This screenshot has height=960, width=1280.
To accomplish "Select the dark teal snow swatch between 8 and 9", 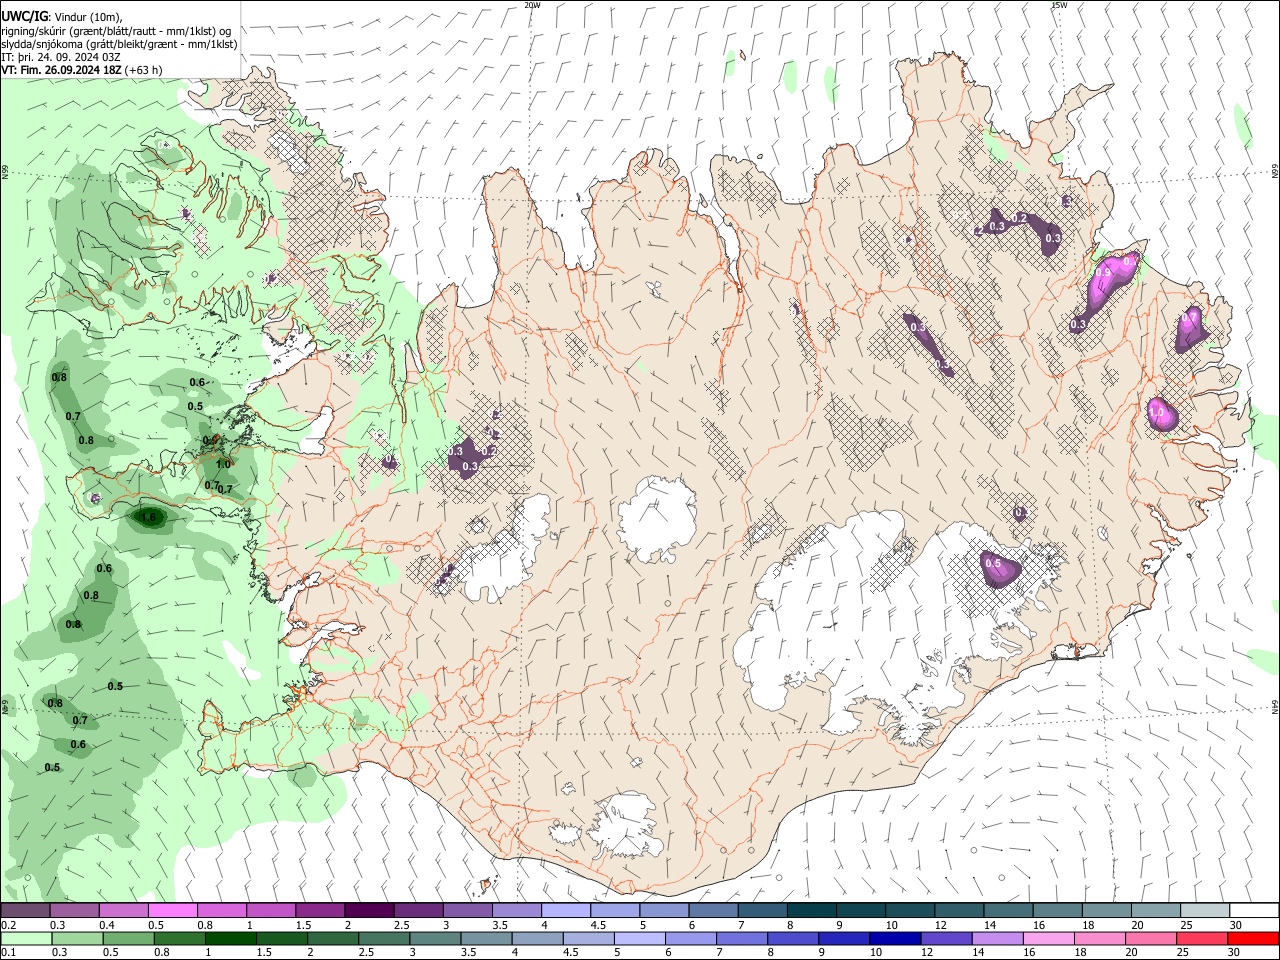I will tap(812, 910).
